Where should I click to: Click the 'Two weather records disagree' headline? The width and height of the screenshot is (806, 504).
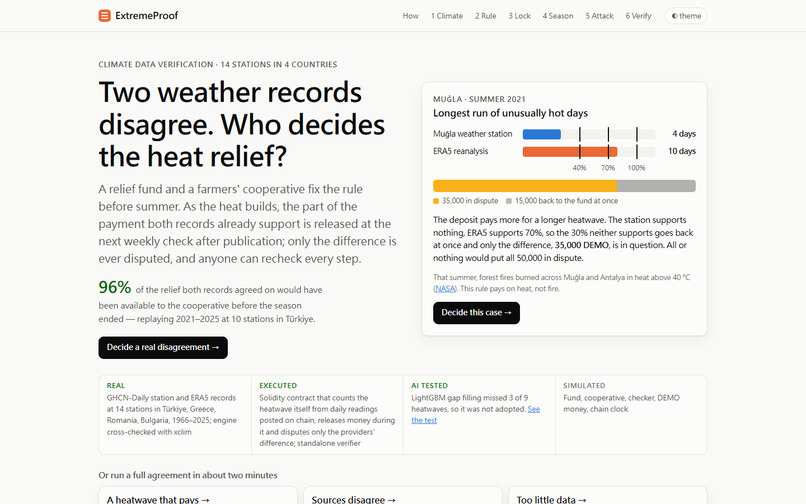pyautogui.click(x=242, y=124)
